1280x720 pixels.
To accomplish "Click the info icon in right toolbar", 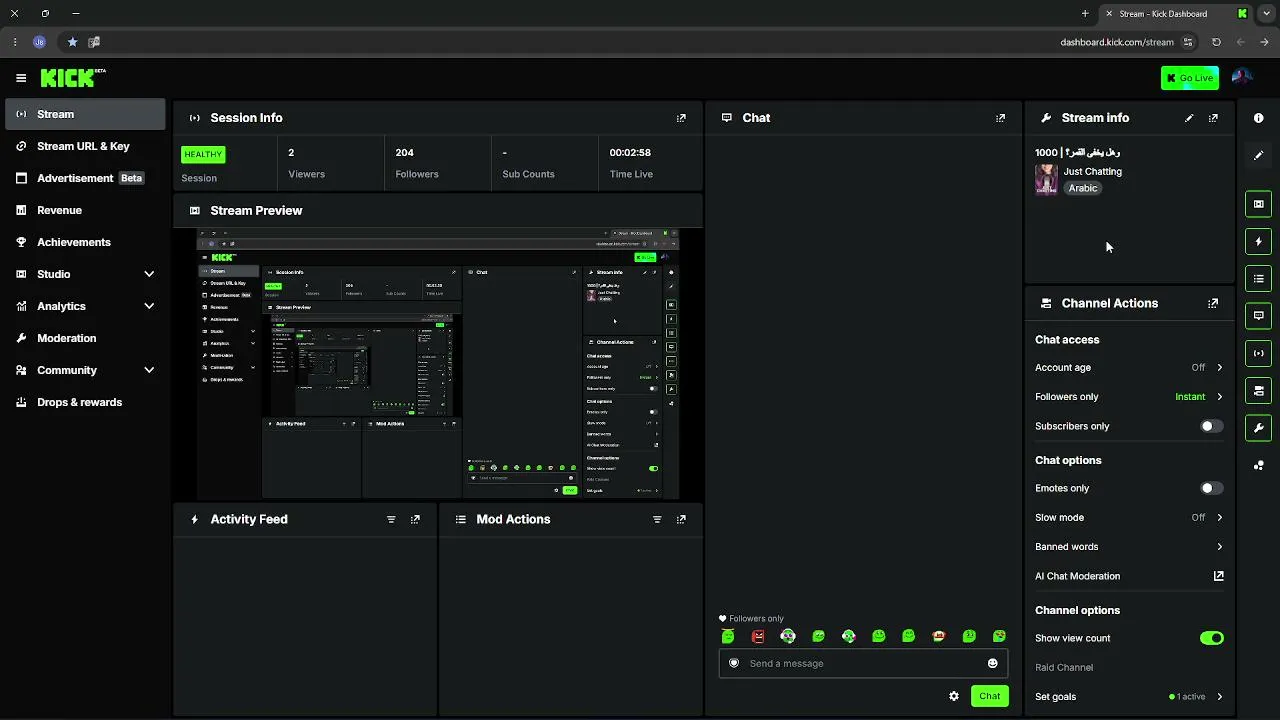I will [x=1259, y=118].
